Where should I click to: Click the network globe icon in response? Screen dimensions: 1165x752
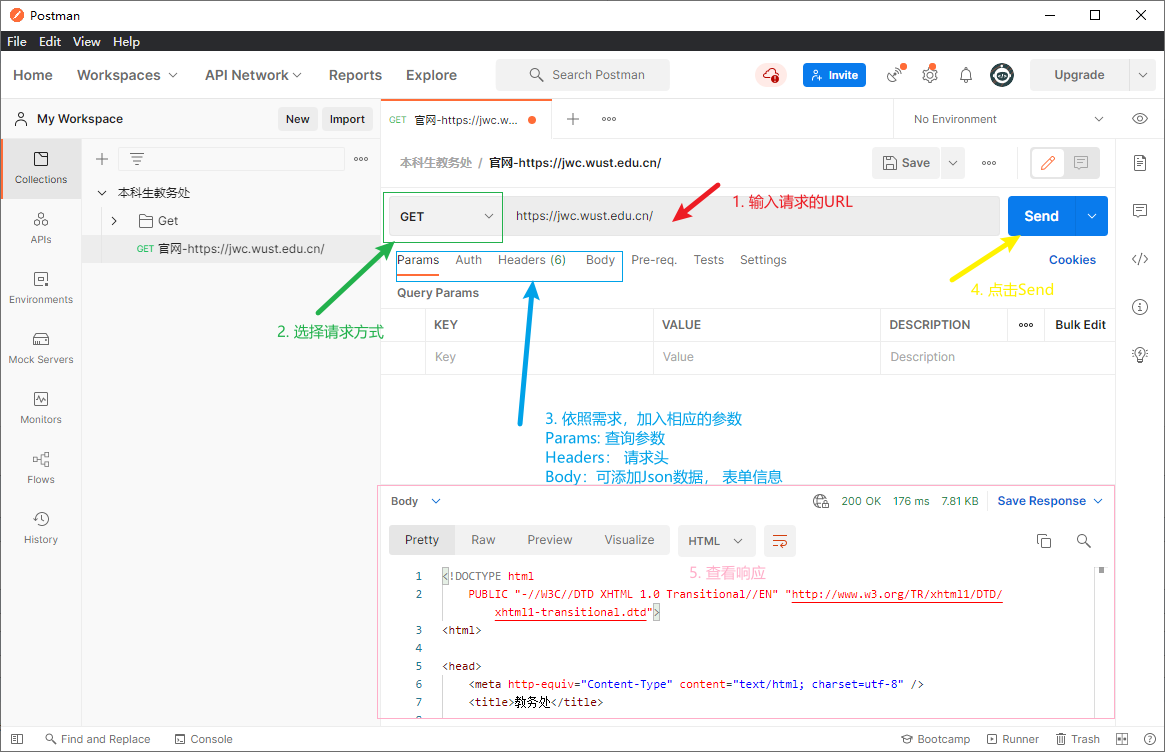click(821, 501)
